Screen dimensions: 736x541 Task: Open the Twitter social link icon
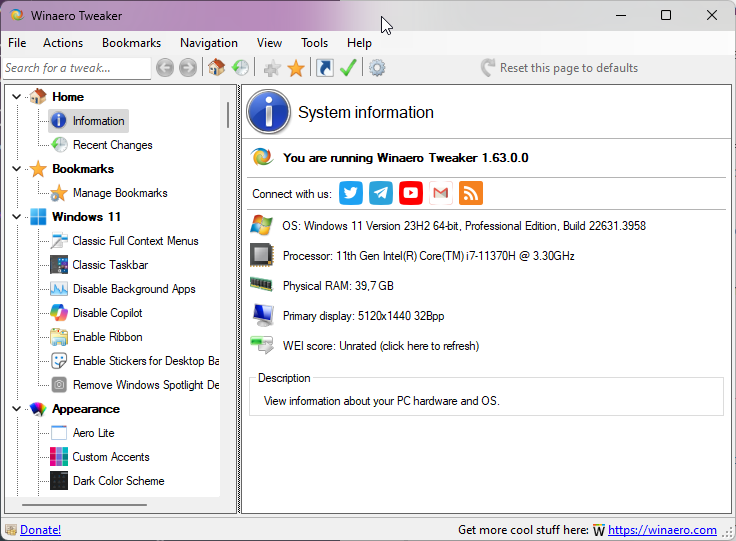pos(351,193)
